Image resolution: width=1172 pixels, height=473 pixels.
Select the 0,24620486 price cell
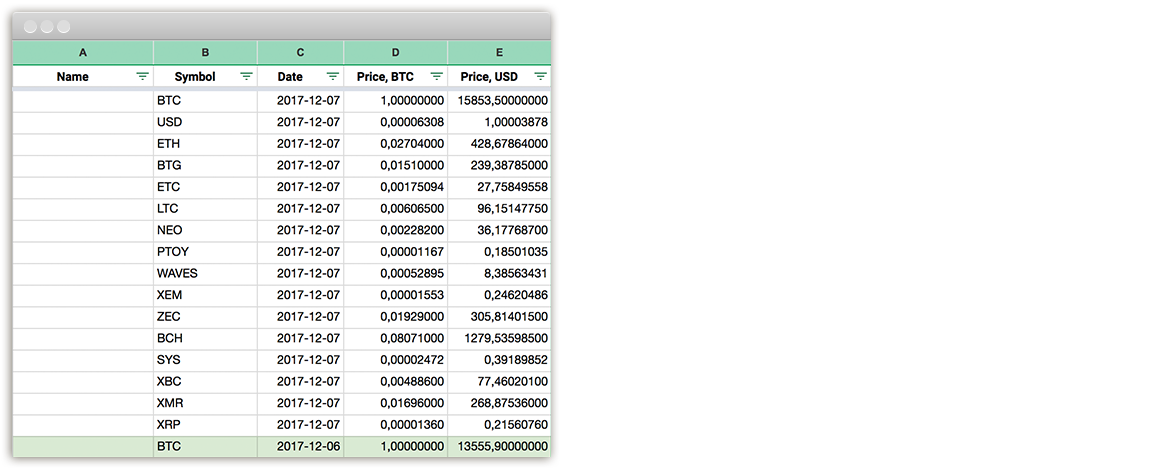pos(499,295)
